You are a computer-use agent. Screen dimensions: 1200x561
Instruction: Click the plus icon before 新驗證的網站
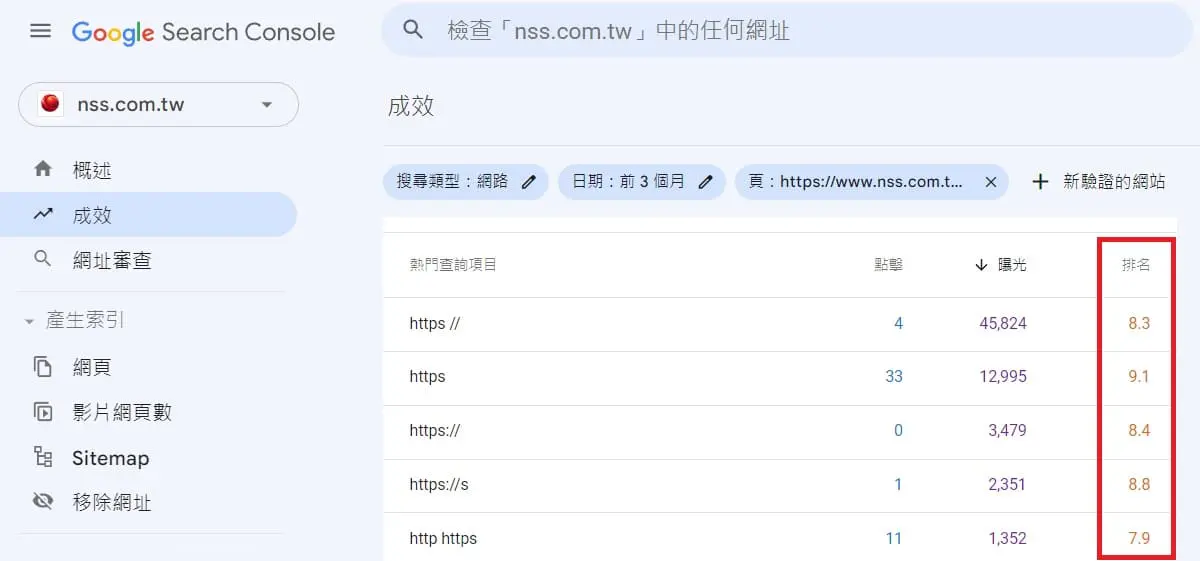pos(1040,182)
